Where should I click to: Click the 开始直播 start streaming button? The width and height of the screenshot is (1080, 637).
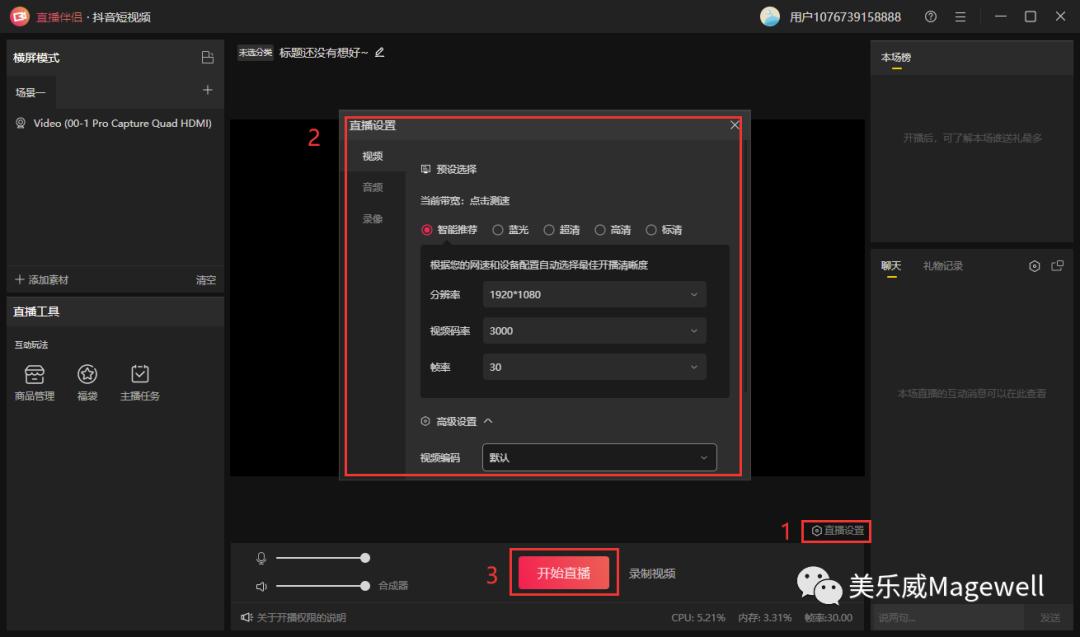click(x=564, y=572)
